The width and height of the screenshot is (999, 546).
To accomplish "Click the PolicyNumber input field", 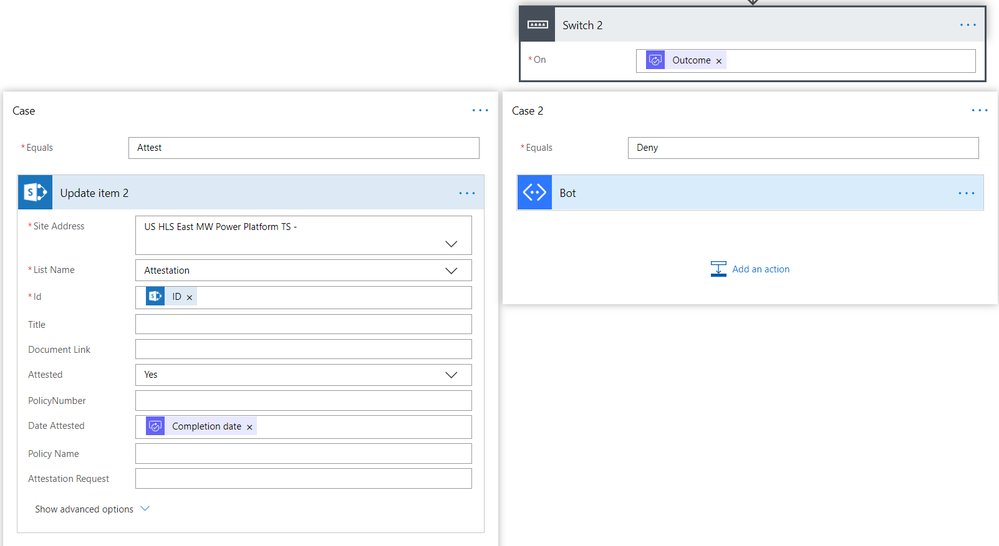I will coord(303,401).
